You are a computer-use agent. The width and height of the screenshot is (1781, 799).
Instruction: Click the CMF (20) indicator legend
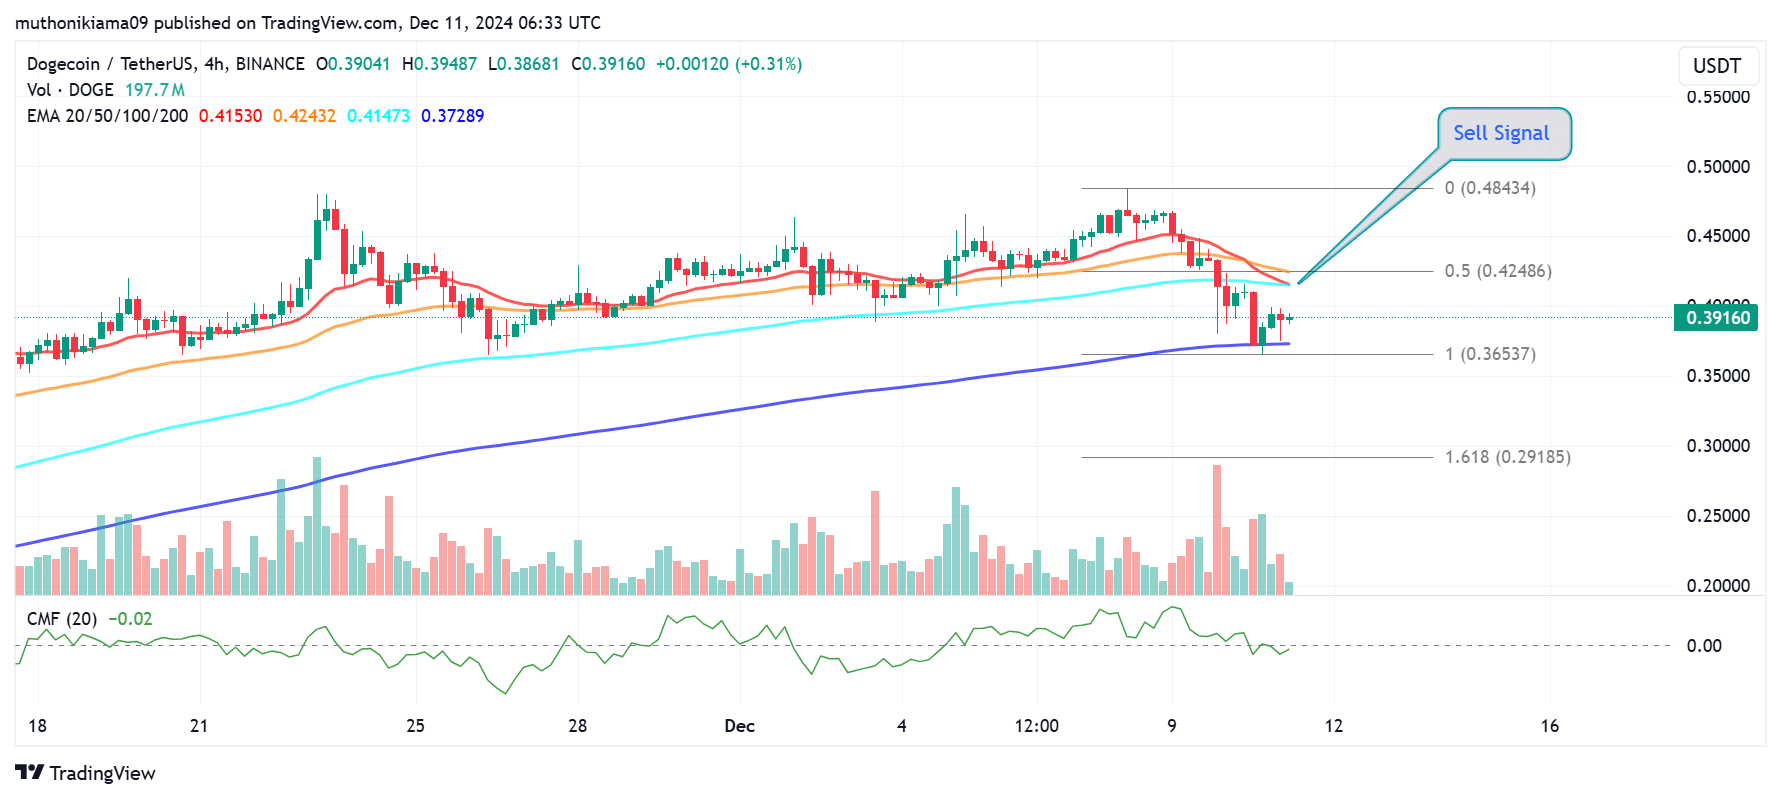[x=62, y=619]
